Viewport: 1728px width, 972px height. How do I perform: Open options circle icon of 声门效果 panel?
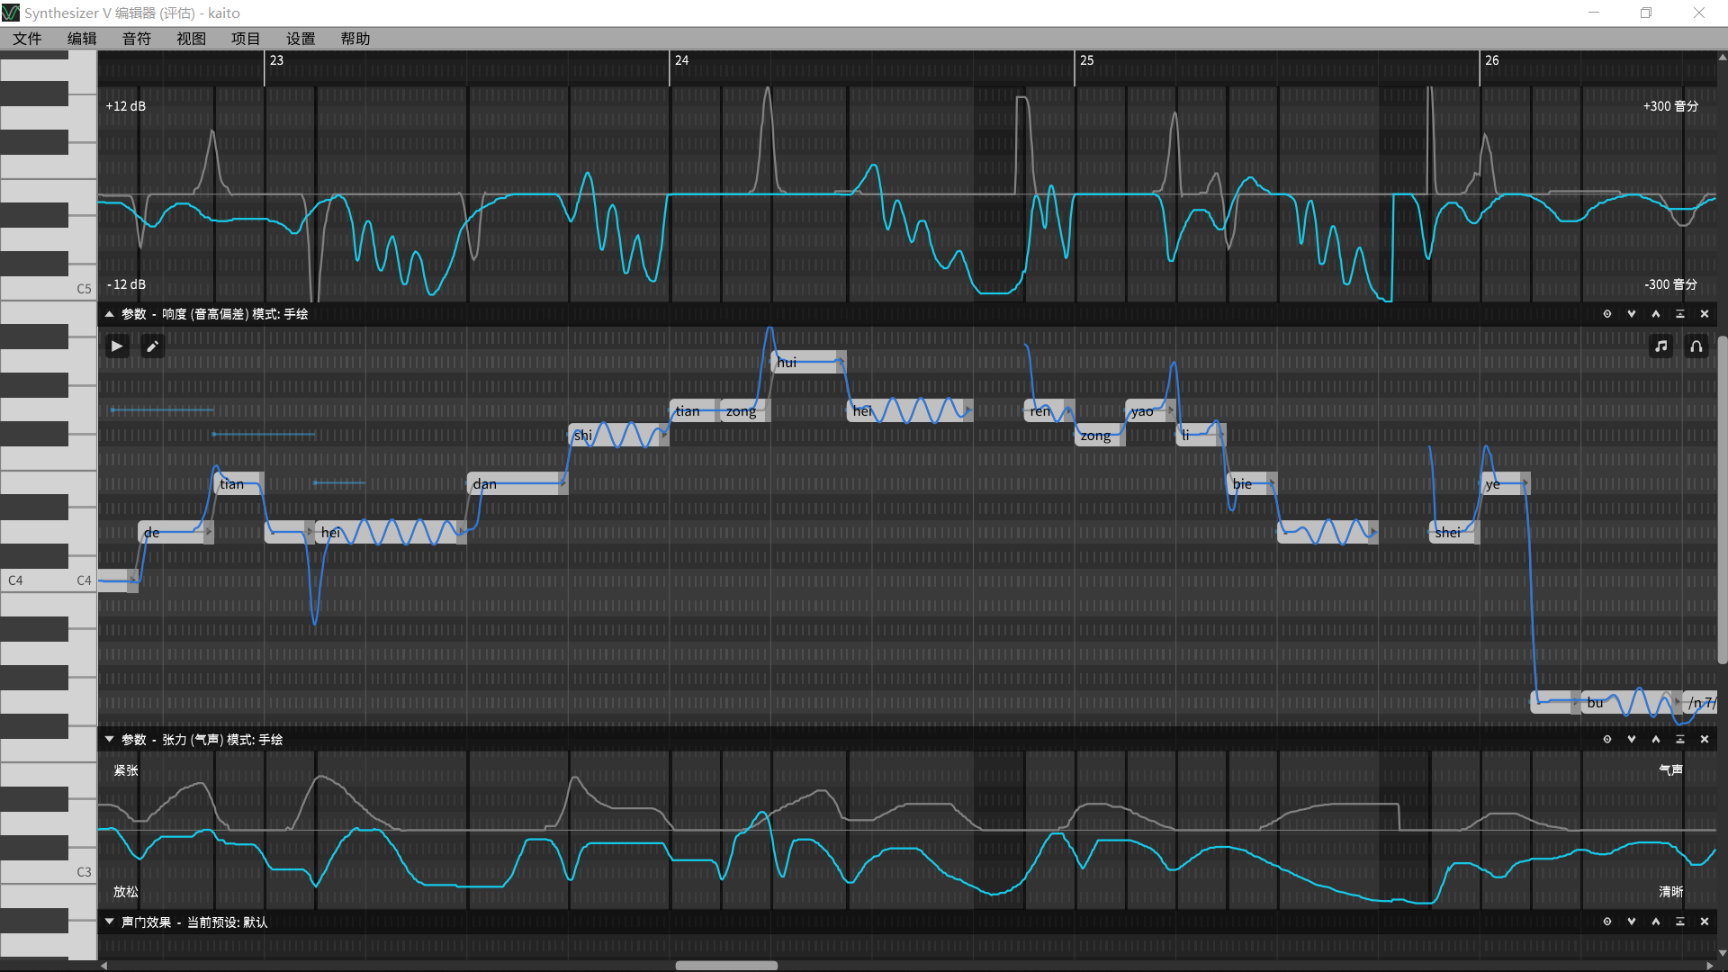[x=1607, y=922]
